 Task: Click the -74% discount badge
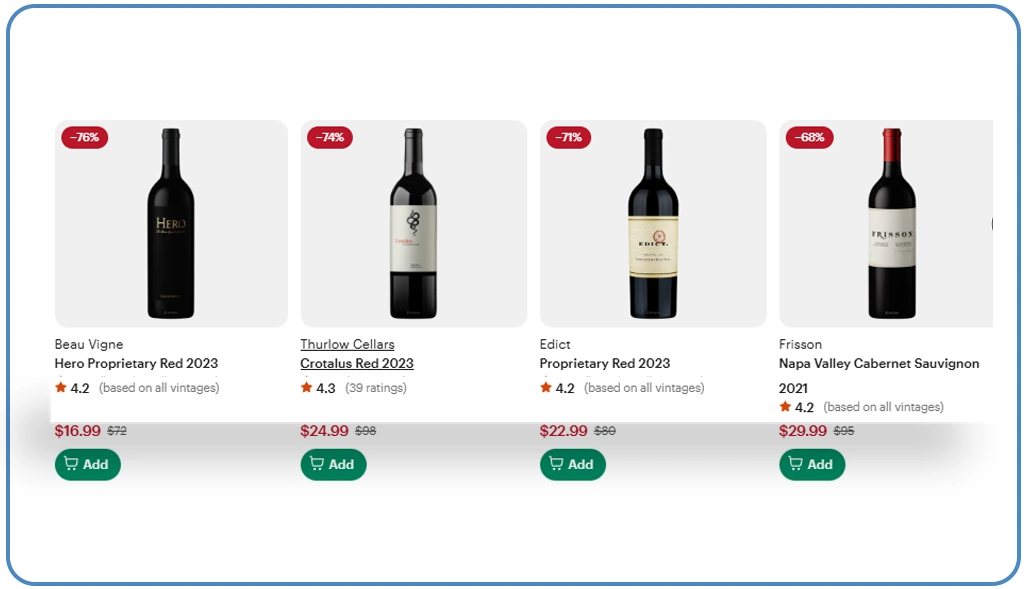tap(330, 137)
